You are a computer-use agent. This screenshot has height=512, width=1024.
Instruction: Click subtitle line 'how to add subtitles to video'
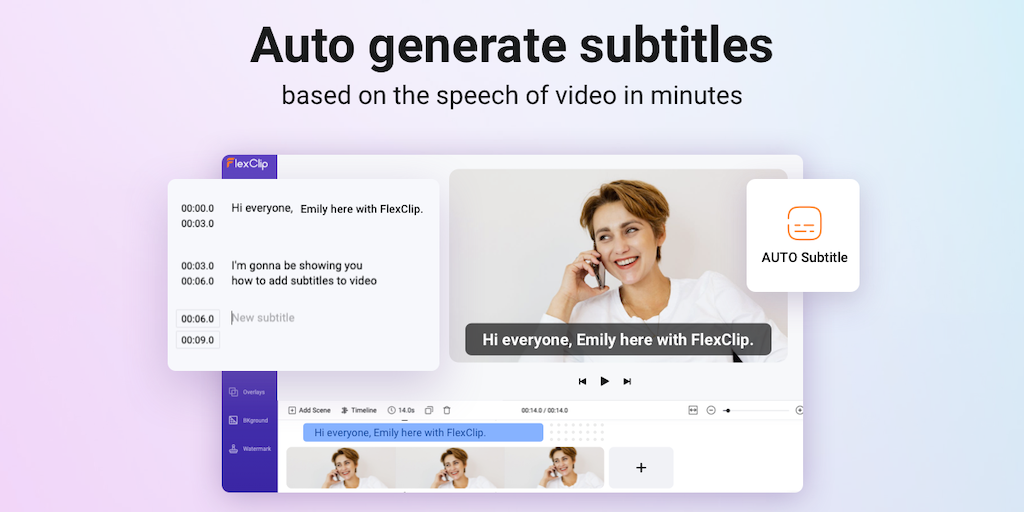pos(304,281)
